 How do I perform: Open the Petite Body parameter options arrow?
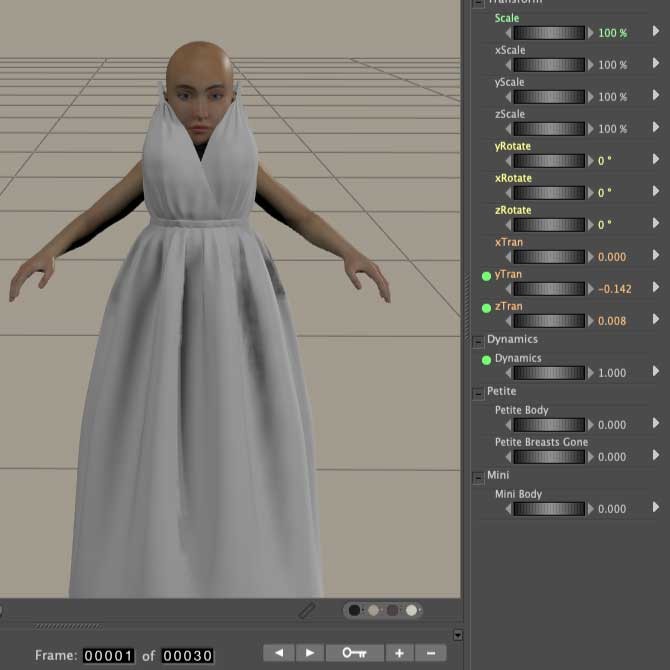coord(656,424)
